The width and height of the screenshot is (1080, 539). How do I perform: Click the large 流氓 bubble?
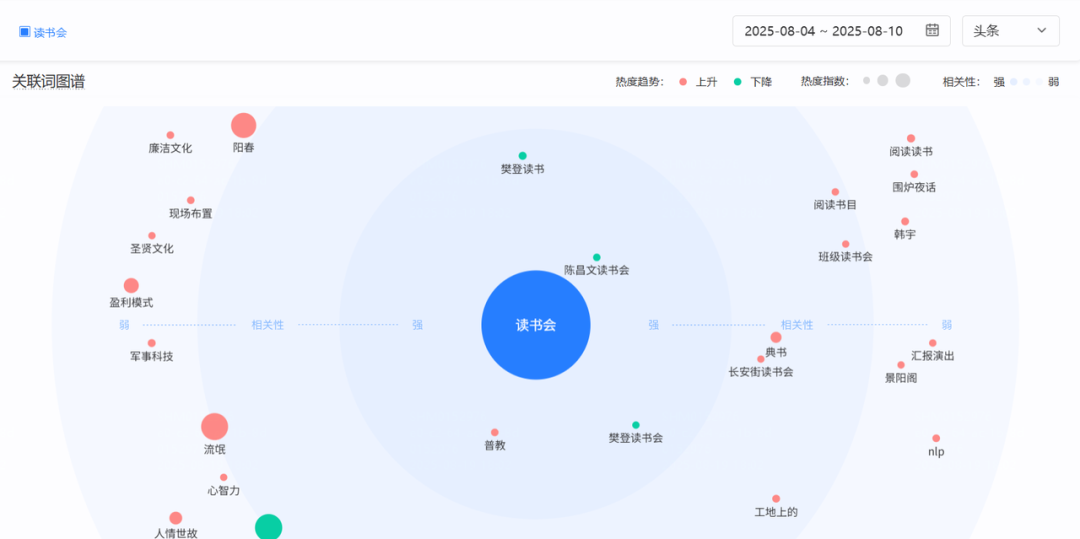coord(214,427)
